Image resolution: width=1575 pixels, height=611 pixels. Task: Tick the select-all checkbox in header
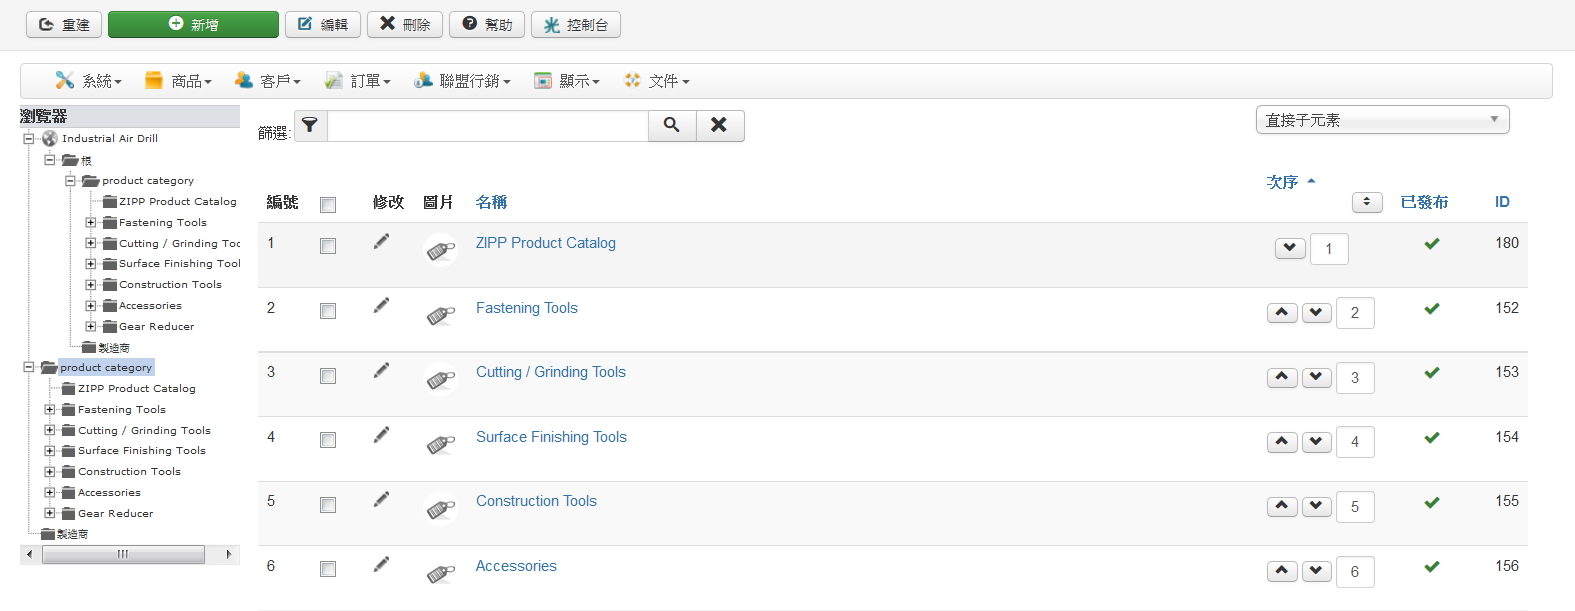328,205
